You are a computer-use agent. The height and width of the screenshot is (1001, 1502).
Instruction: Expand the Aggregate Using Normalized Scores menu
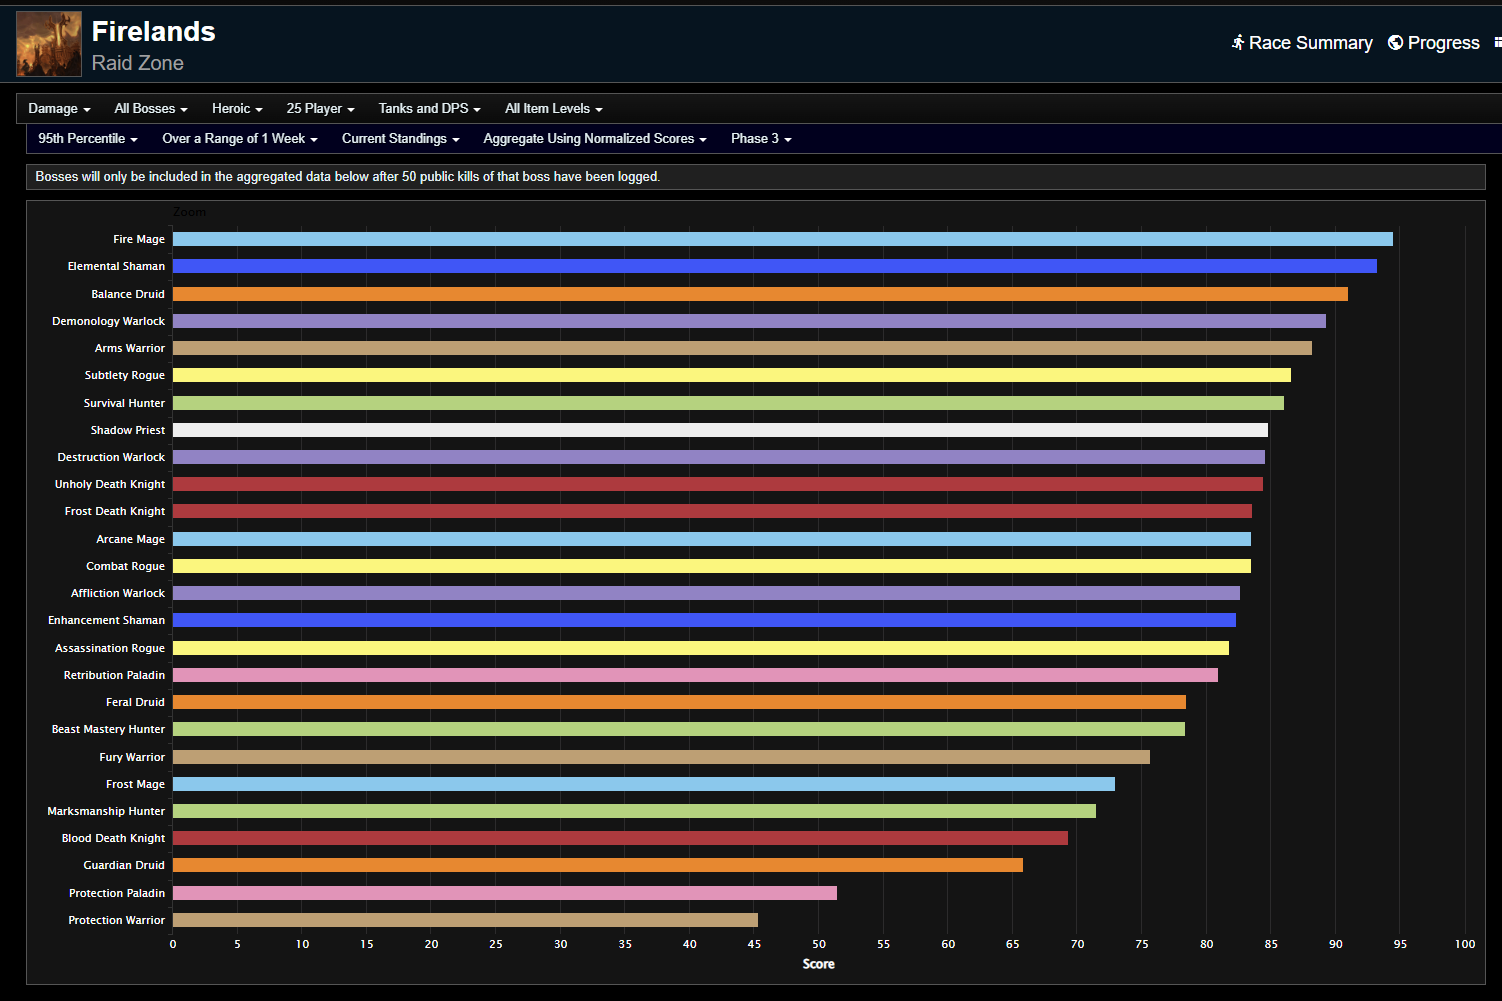[x=594, y=139]
